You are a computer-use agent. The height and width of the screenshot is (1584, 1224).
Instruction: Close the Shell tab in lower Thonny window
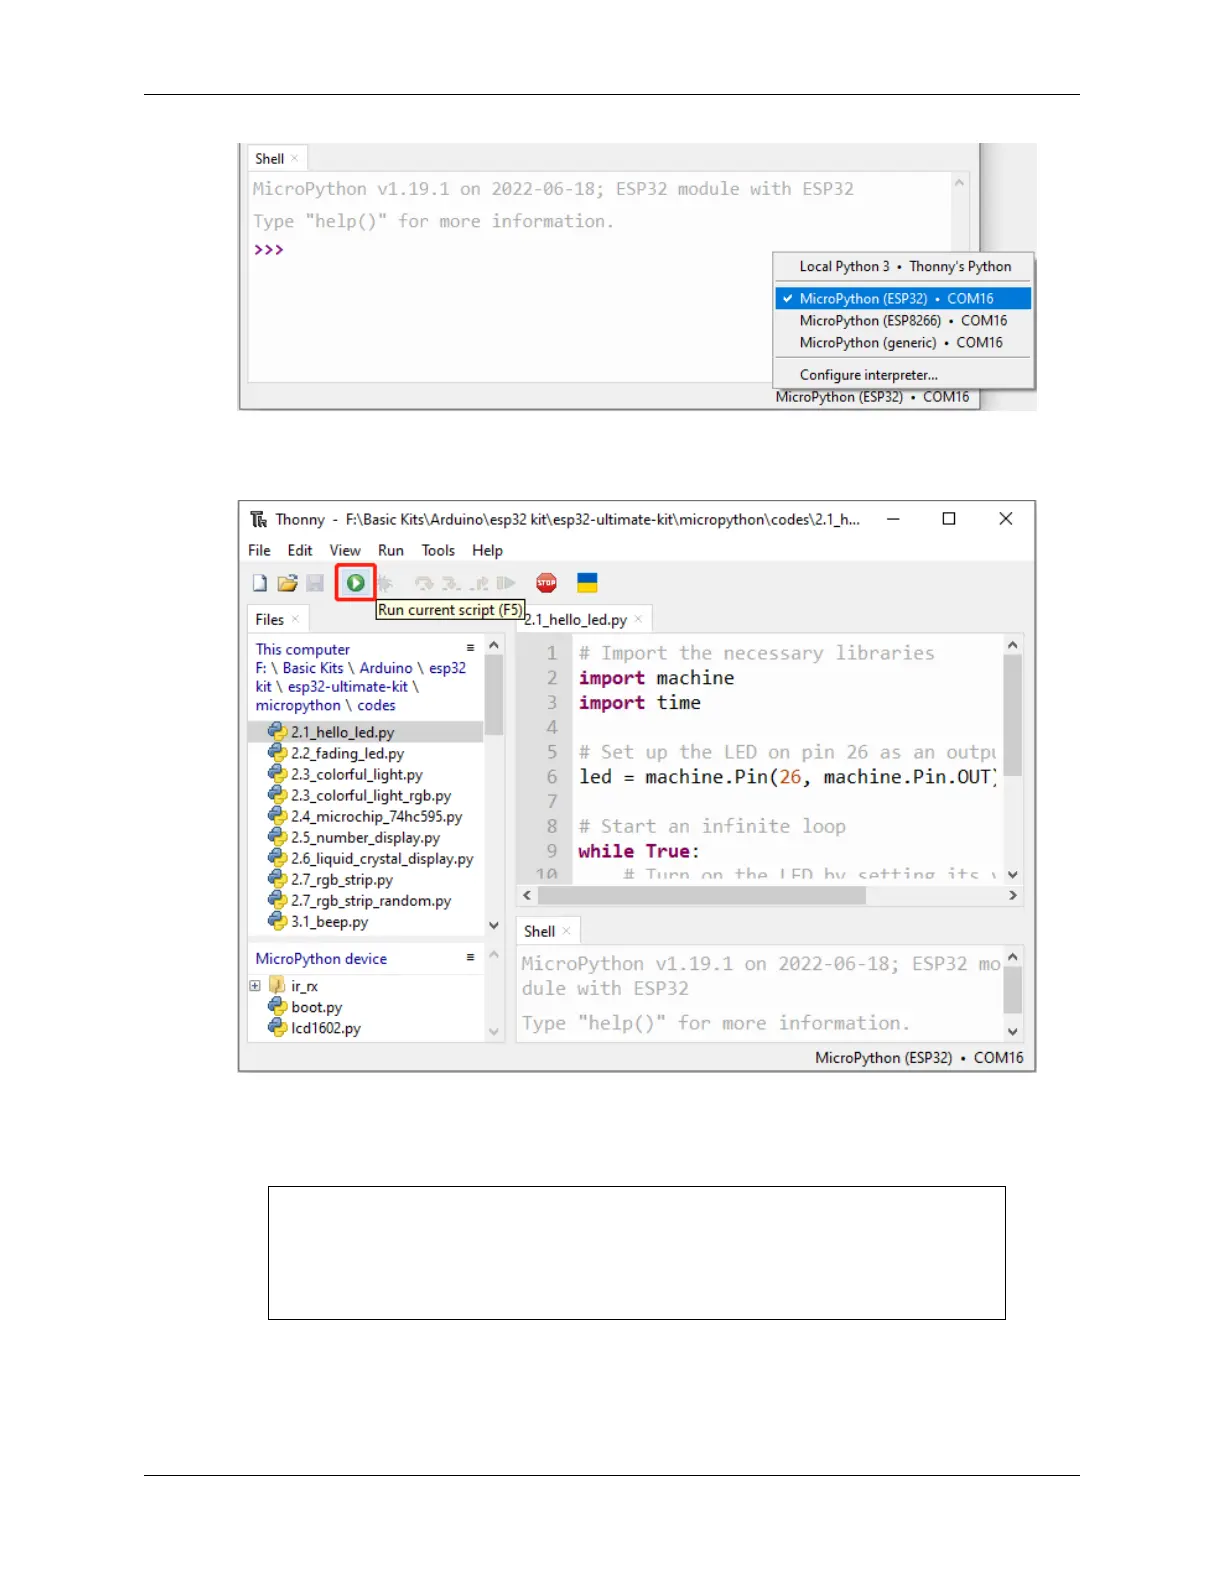[x=566, y=931]
